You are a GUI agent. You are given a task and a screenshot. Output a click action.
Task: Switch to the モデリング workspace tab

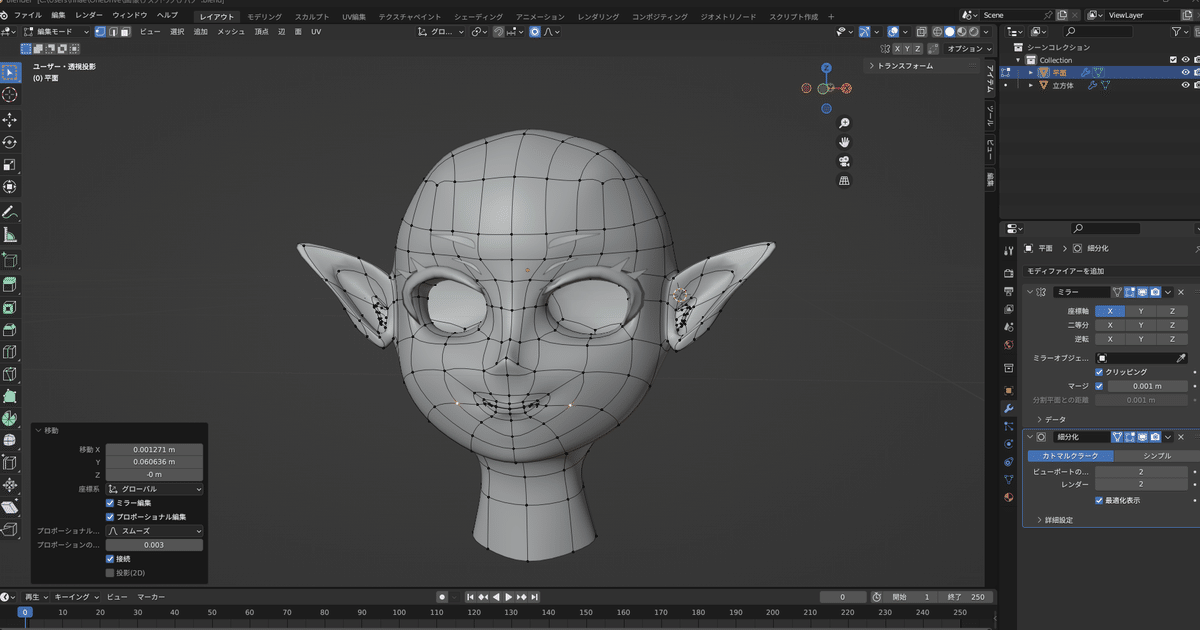264,17
